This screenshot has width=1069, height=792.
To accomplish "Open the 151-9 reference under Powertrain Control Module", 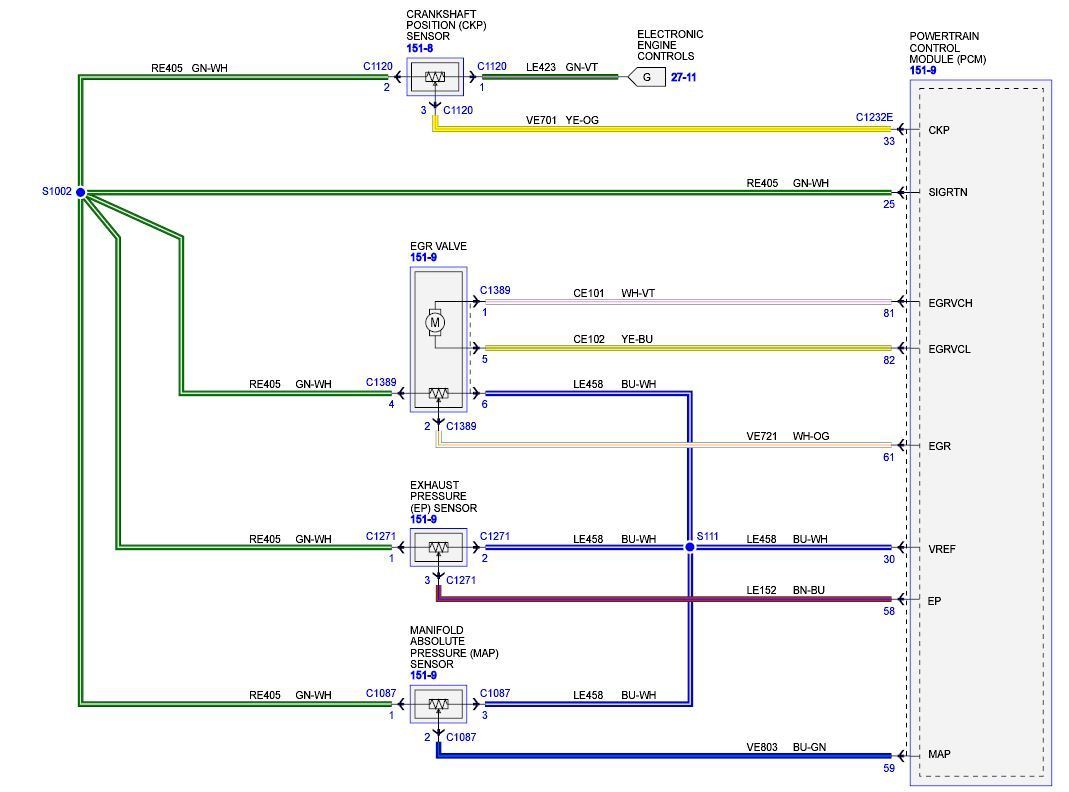I will (922, 71).
